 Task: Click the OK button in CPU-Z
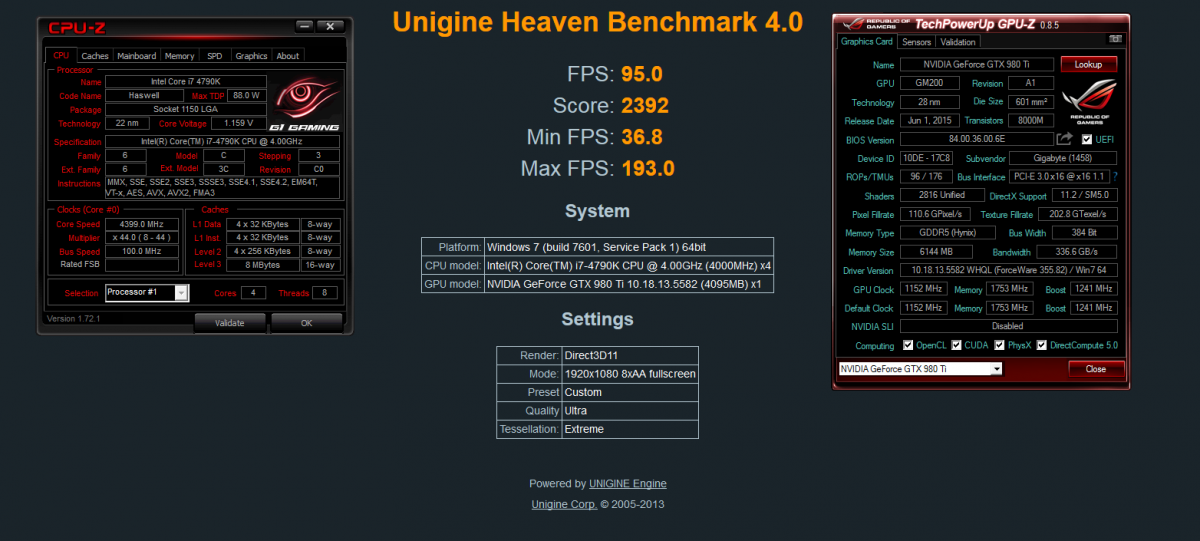(307, 323)
